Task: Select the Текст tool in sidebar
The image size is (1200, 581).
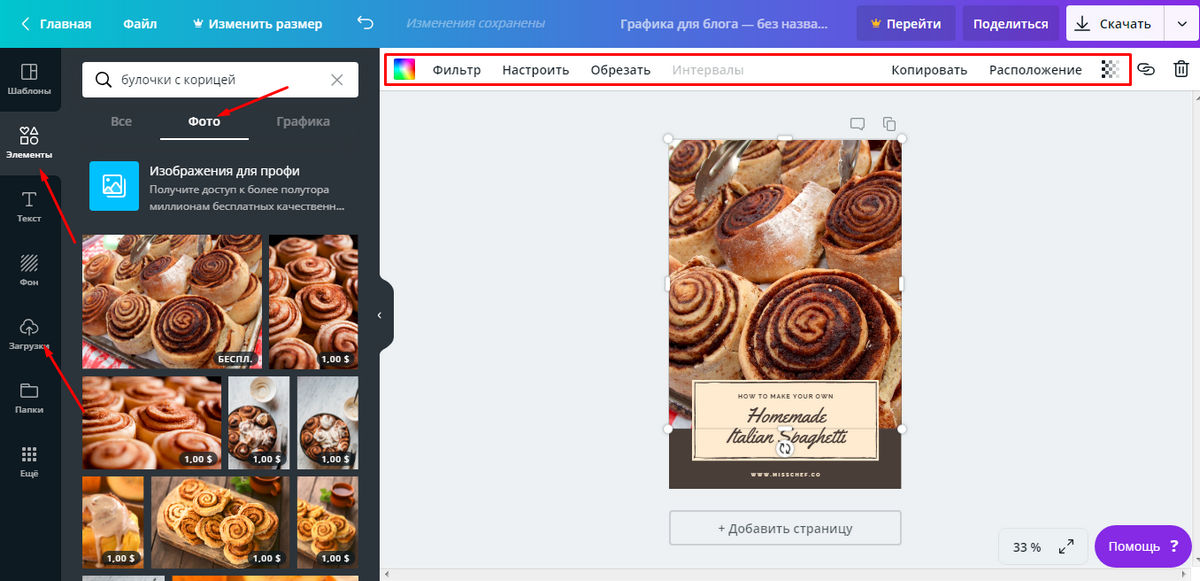Action: pos(29,207)
